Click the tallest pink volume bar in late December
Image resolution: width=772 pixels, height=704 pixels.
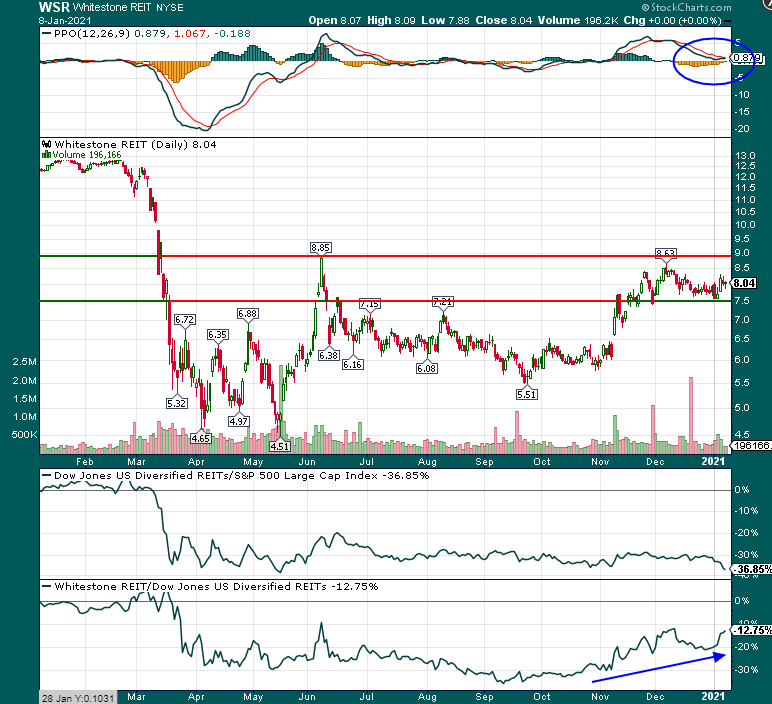(691, 415)
